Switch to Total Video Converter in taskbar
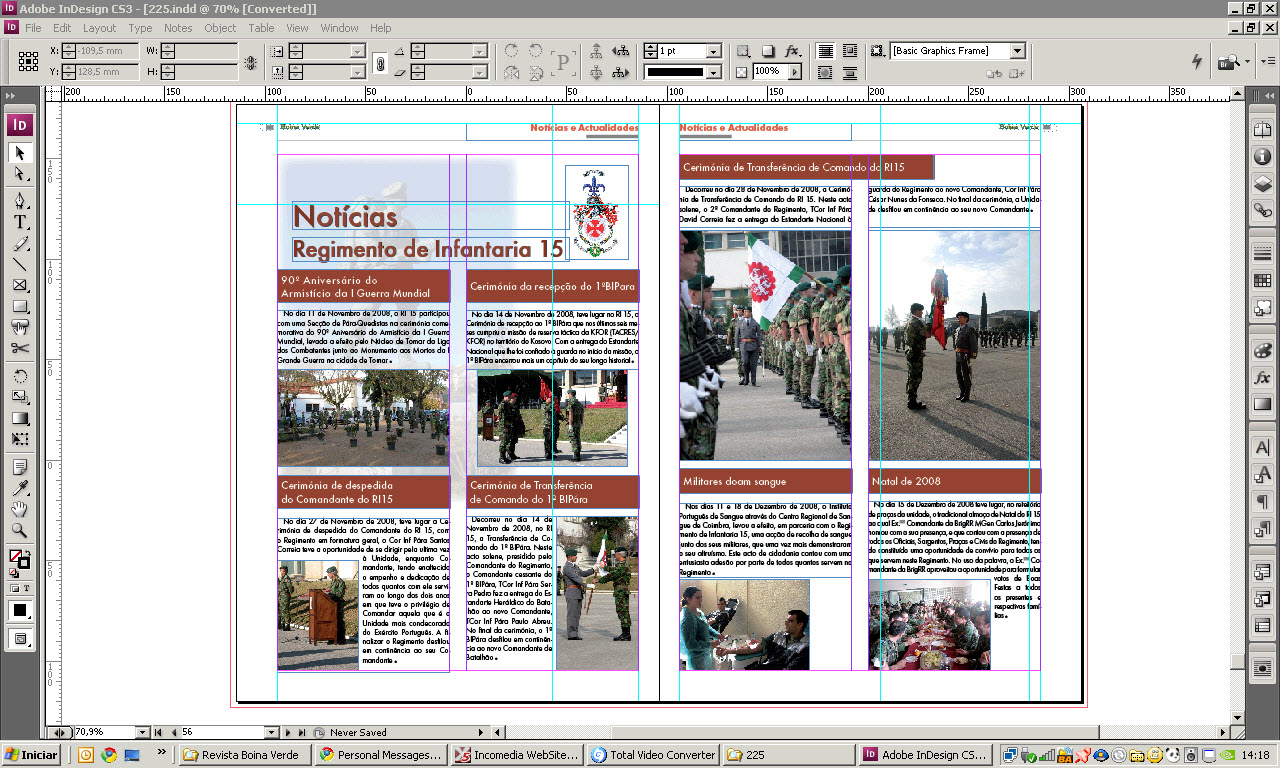Screen dimensions: 1280x768 click(653, 755)
